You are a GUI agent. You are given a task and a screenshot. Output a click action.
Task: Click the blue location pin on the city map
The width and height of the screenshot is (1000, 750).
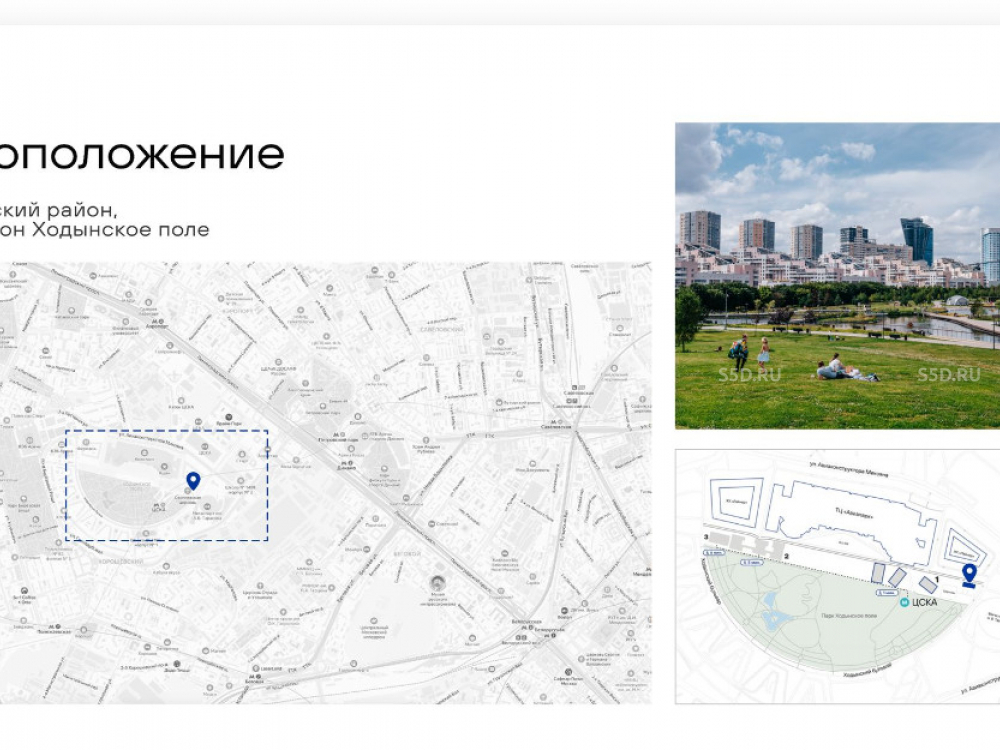pos(193,480)
